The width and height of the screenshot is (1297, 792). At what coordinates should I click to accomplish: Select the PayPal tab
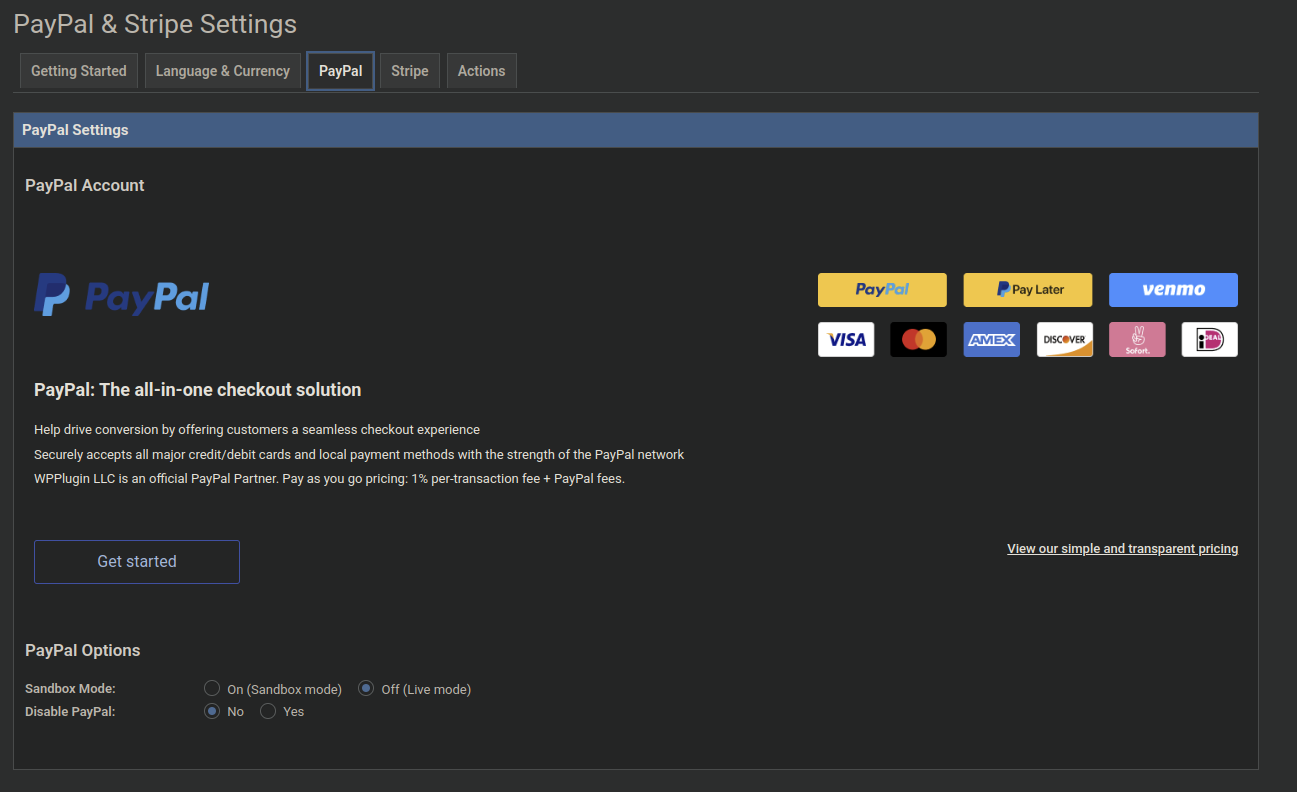tap(341, 71)
